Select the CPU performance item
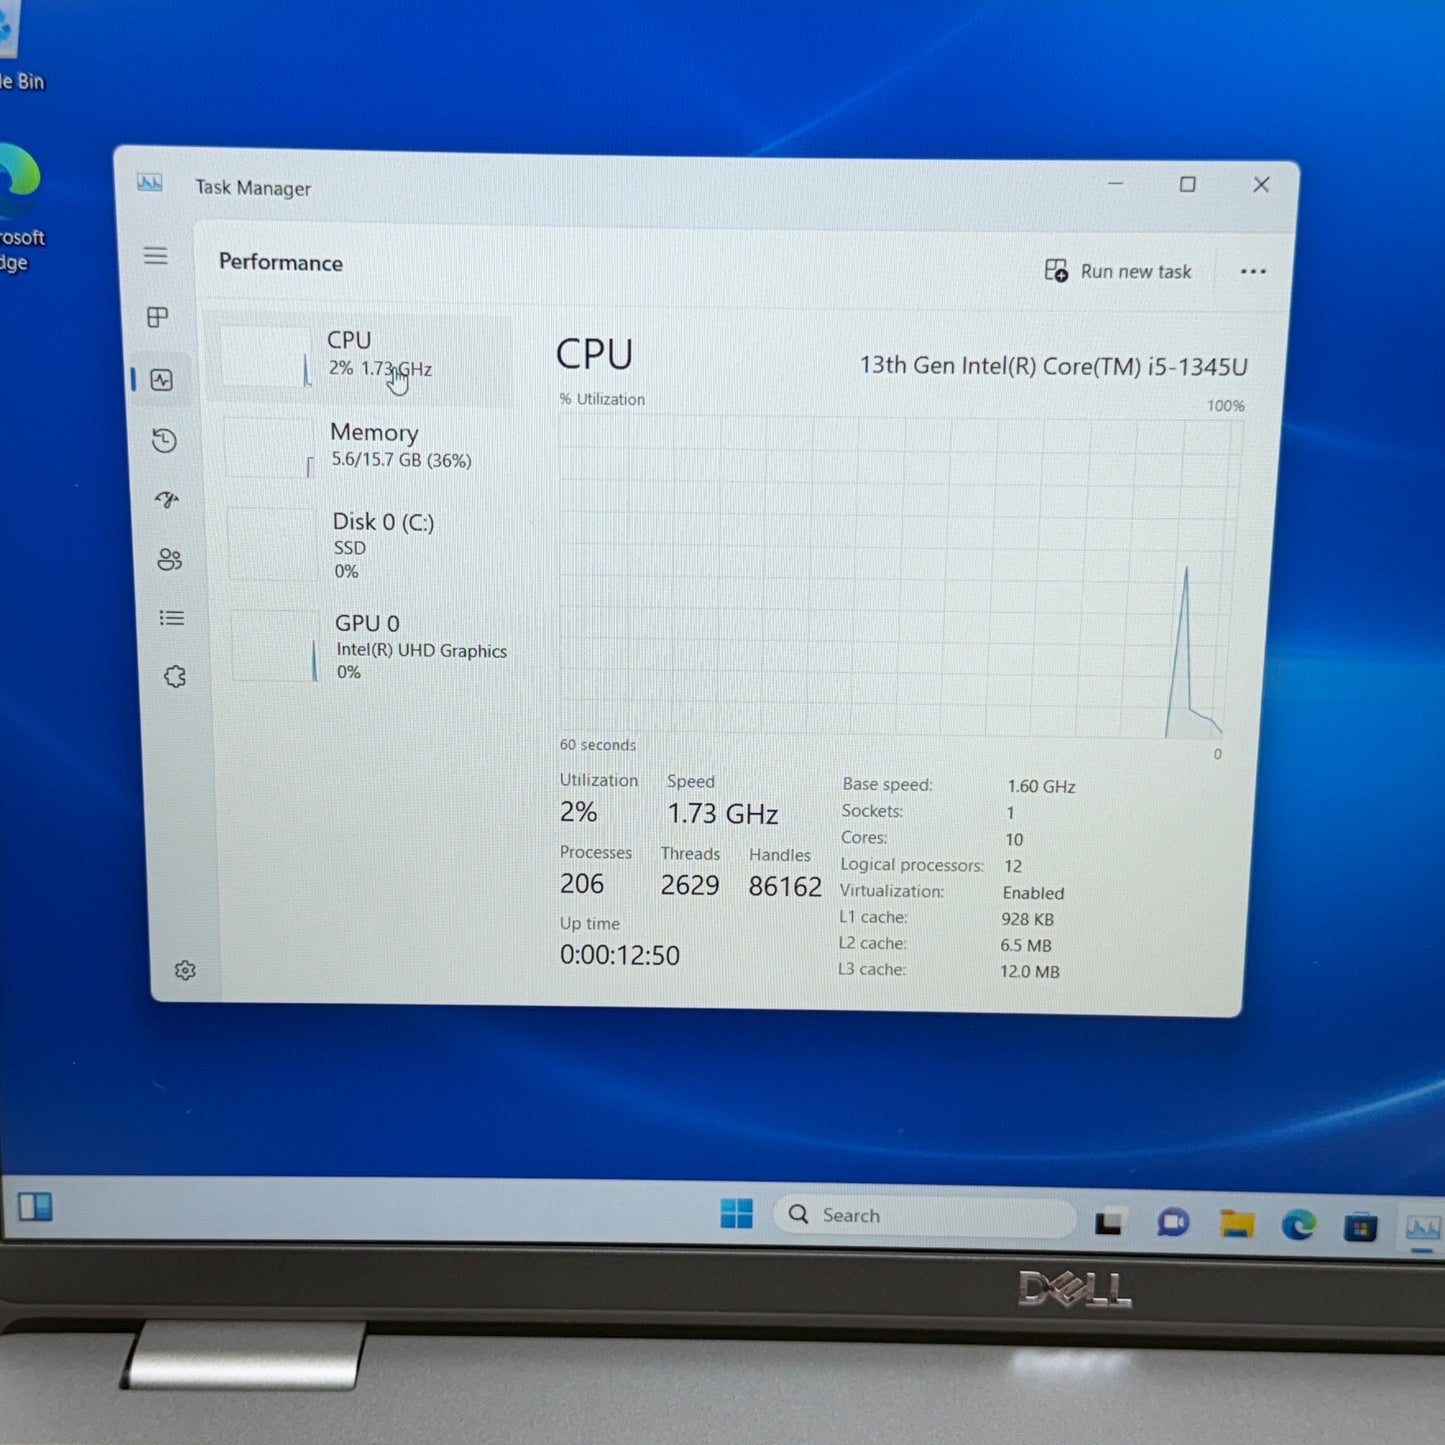Image resolution: width=1445 pixels, height=1445 pixels. [x=360, y=358]
